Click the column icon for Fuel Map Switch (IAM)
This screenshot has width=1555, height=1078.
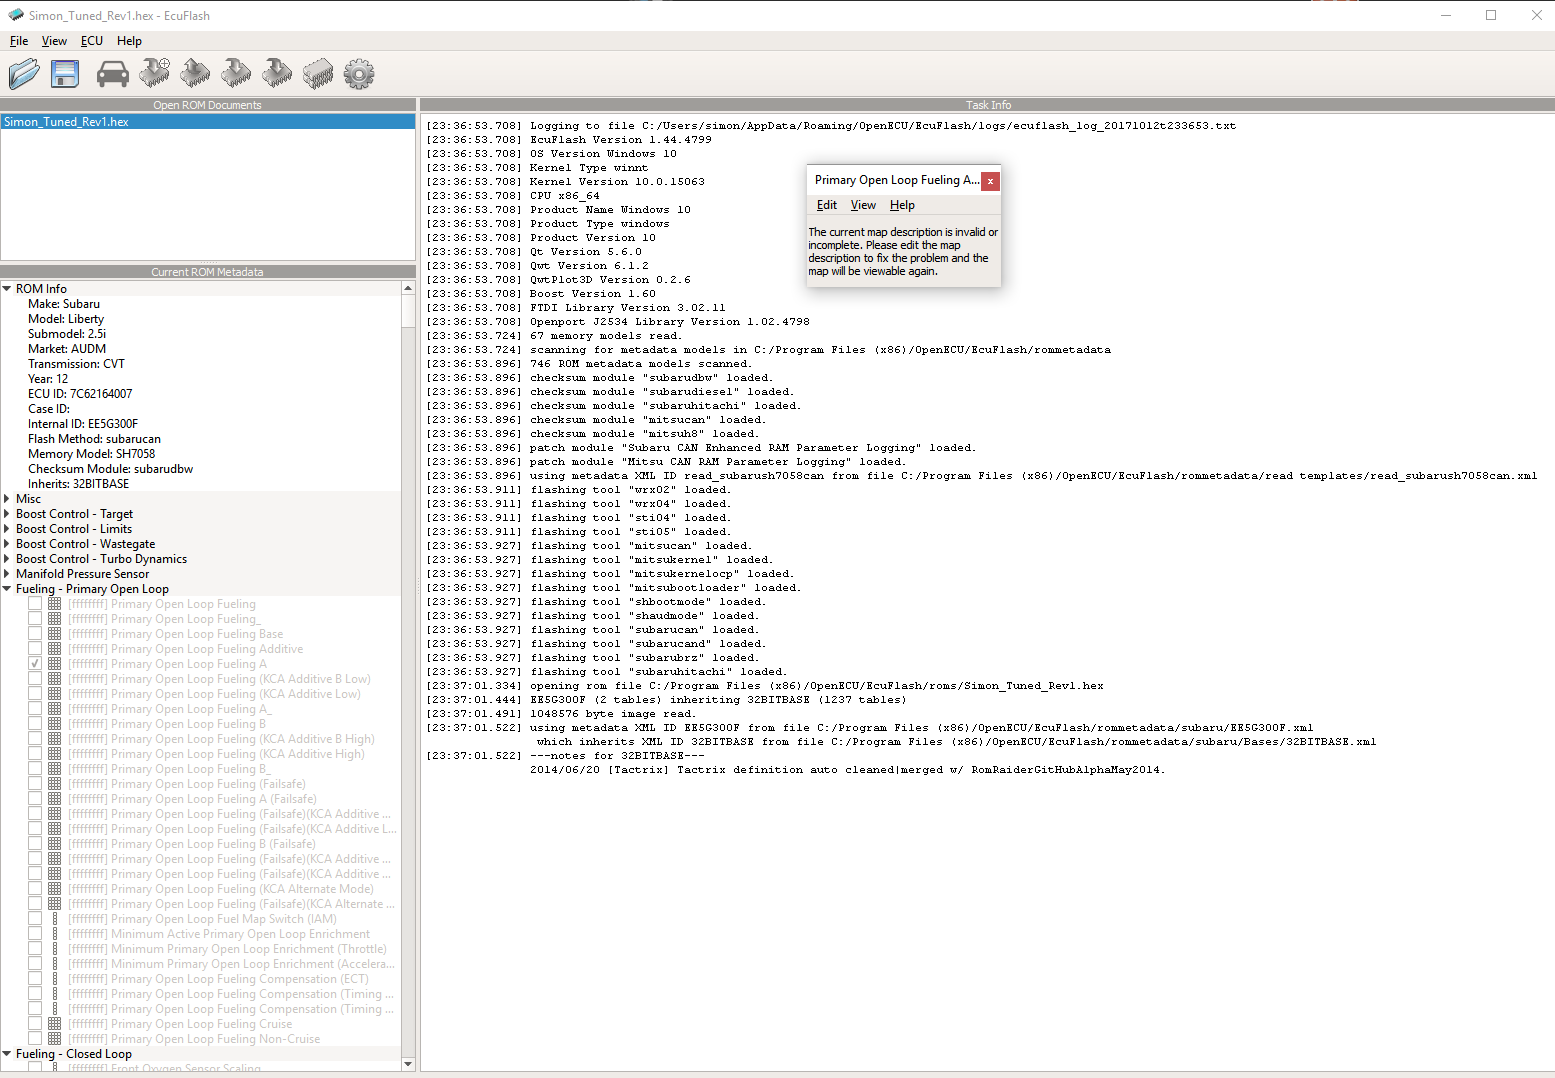[55, 919]
